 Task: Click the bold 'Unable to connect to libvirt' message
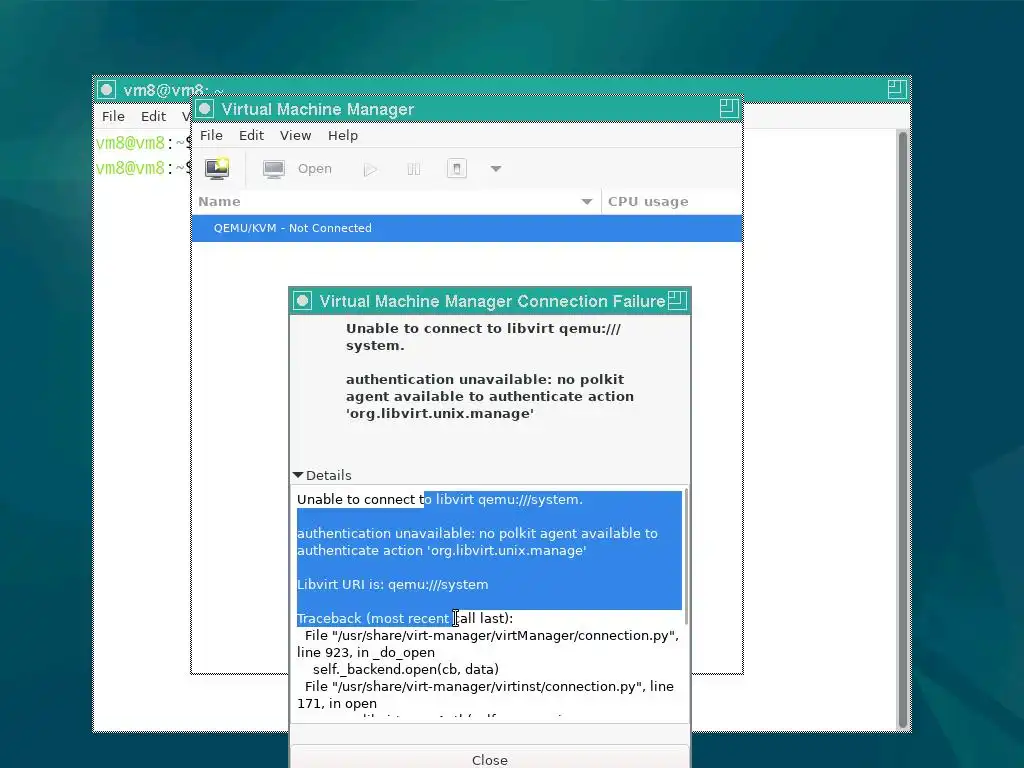(x=483, y=337)
